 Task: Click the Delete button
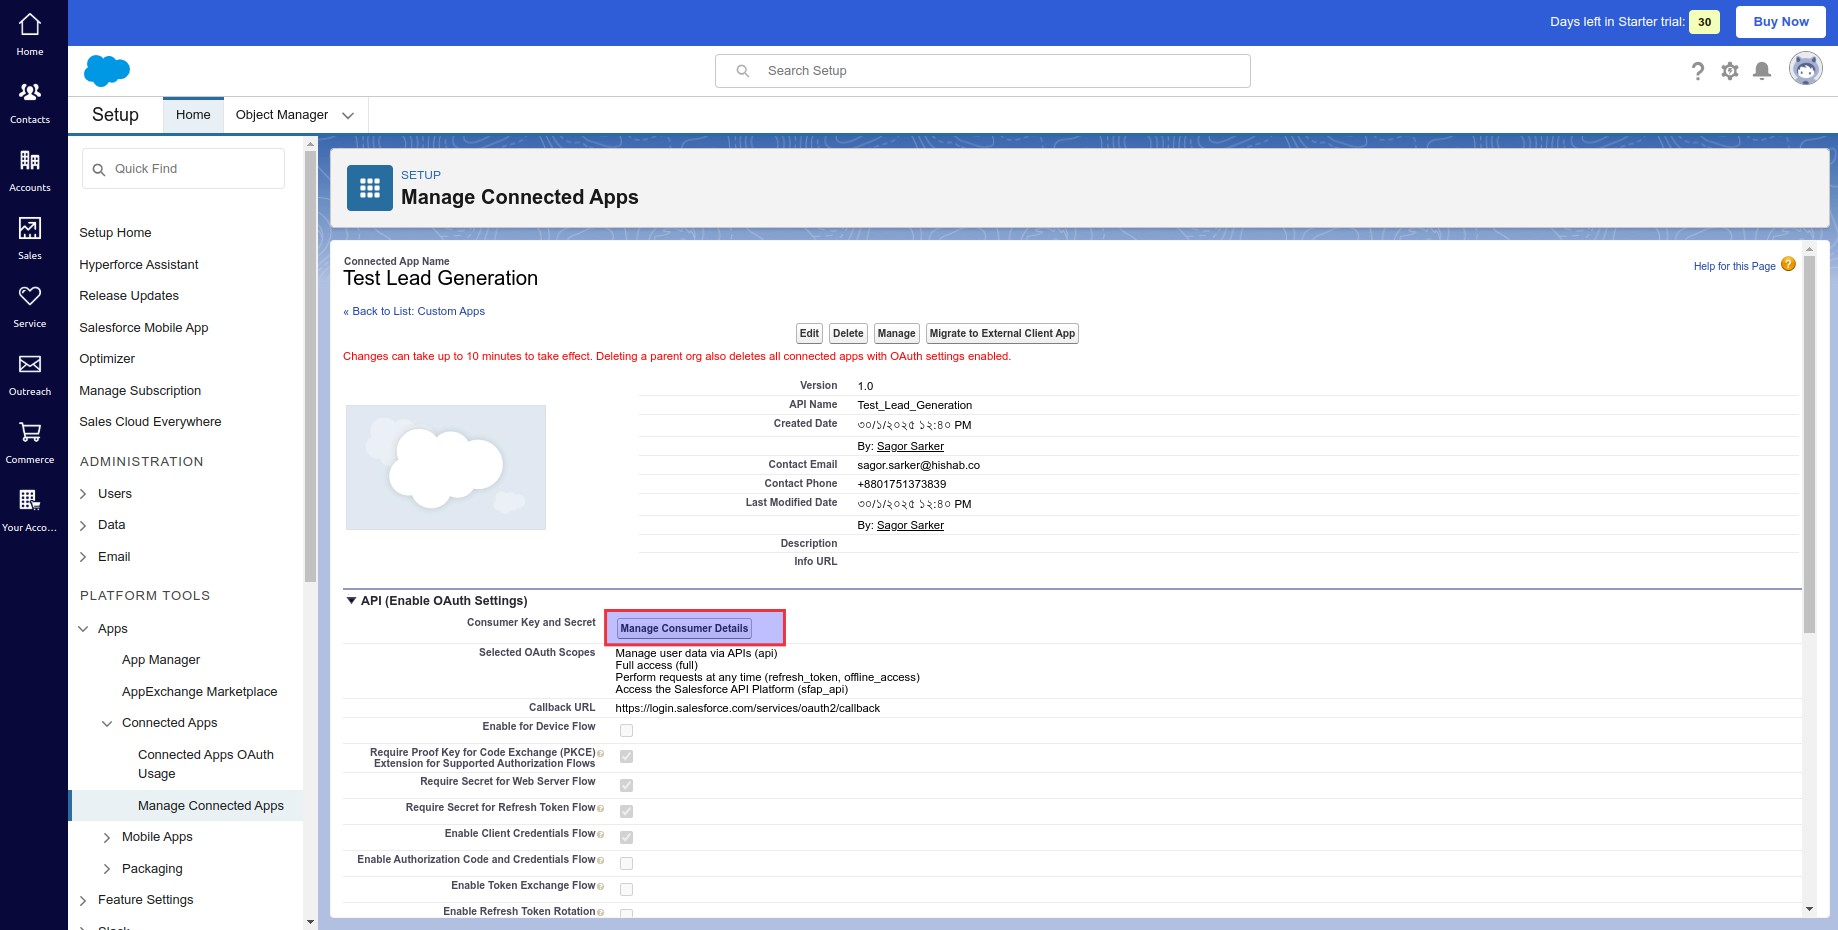pos(848,334)
